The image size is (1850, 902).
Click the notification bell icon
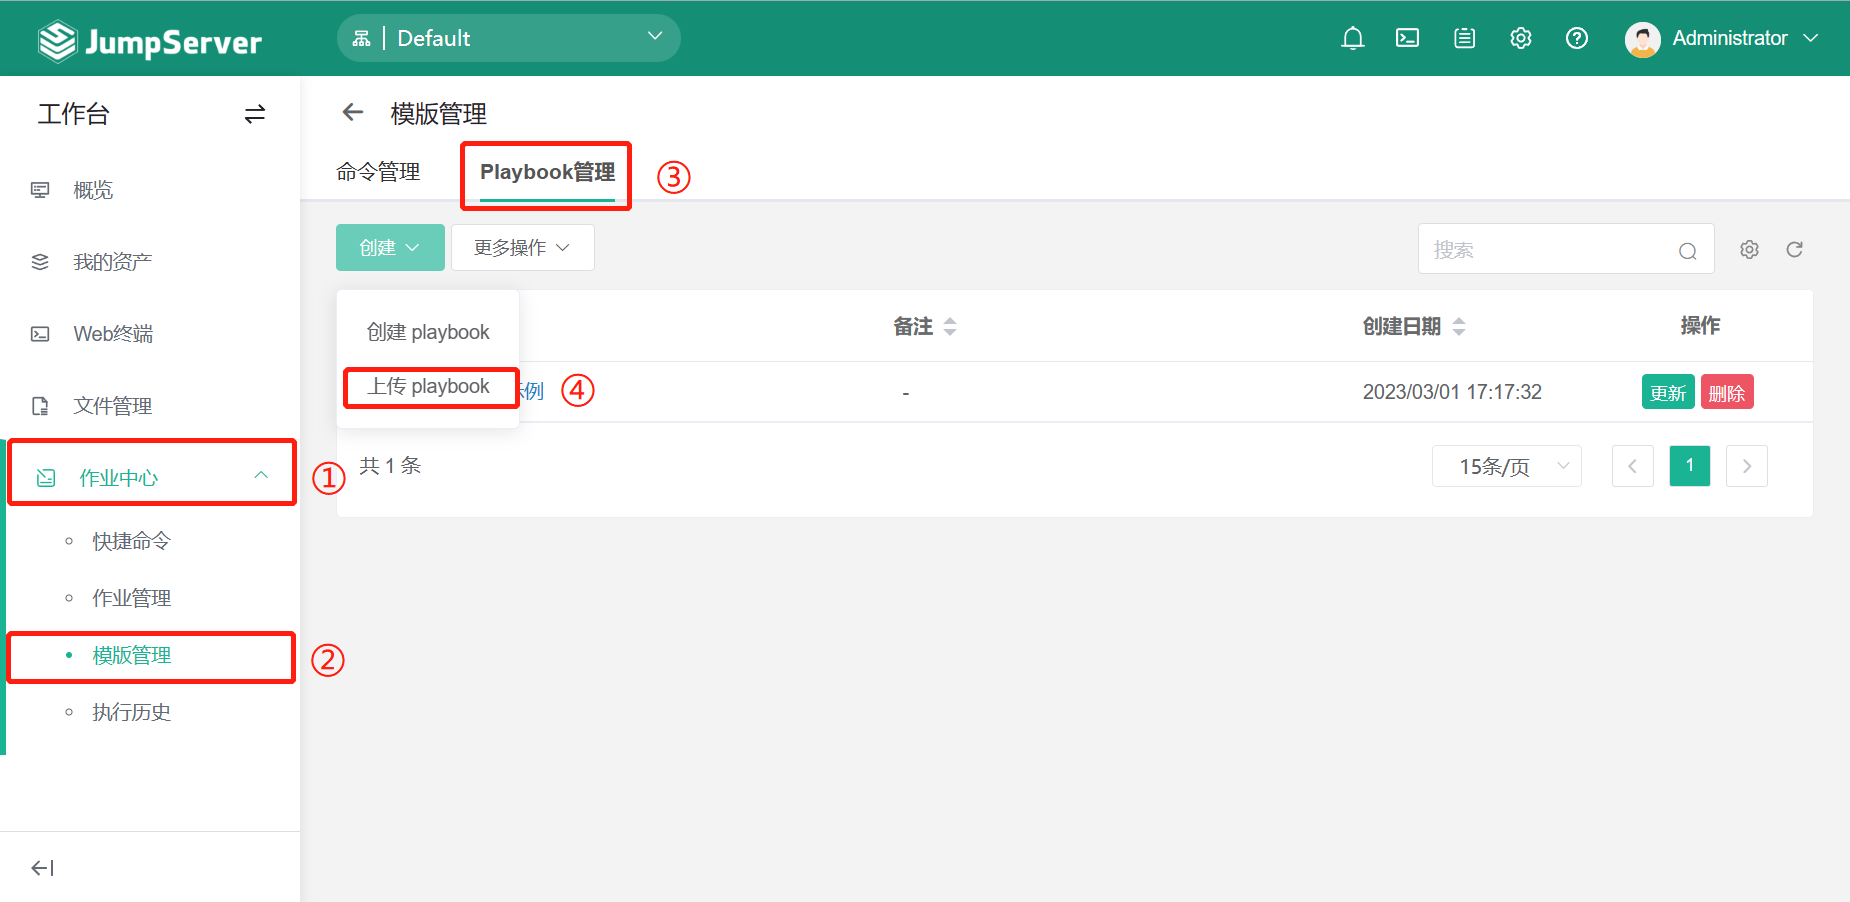[1352, 38]
